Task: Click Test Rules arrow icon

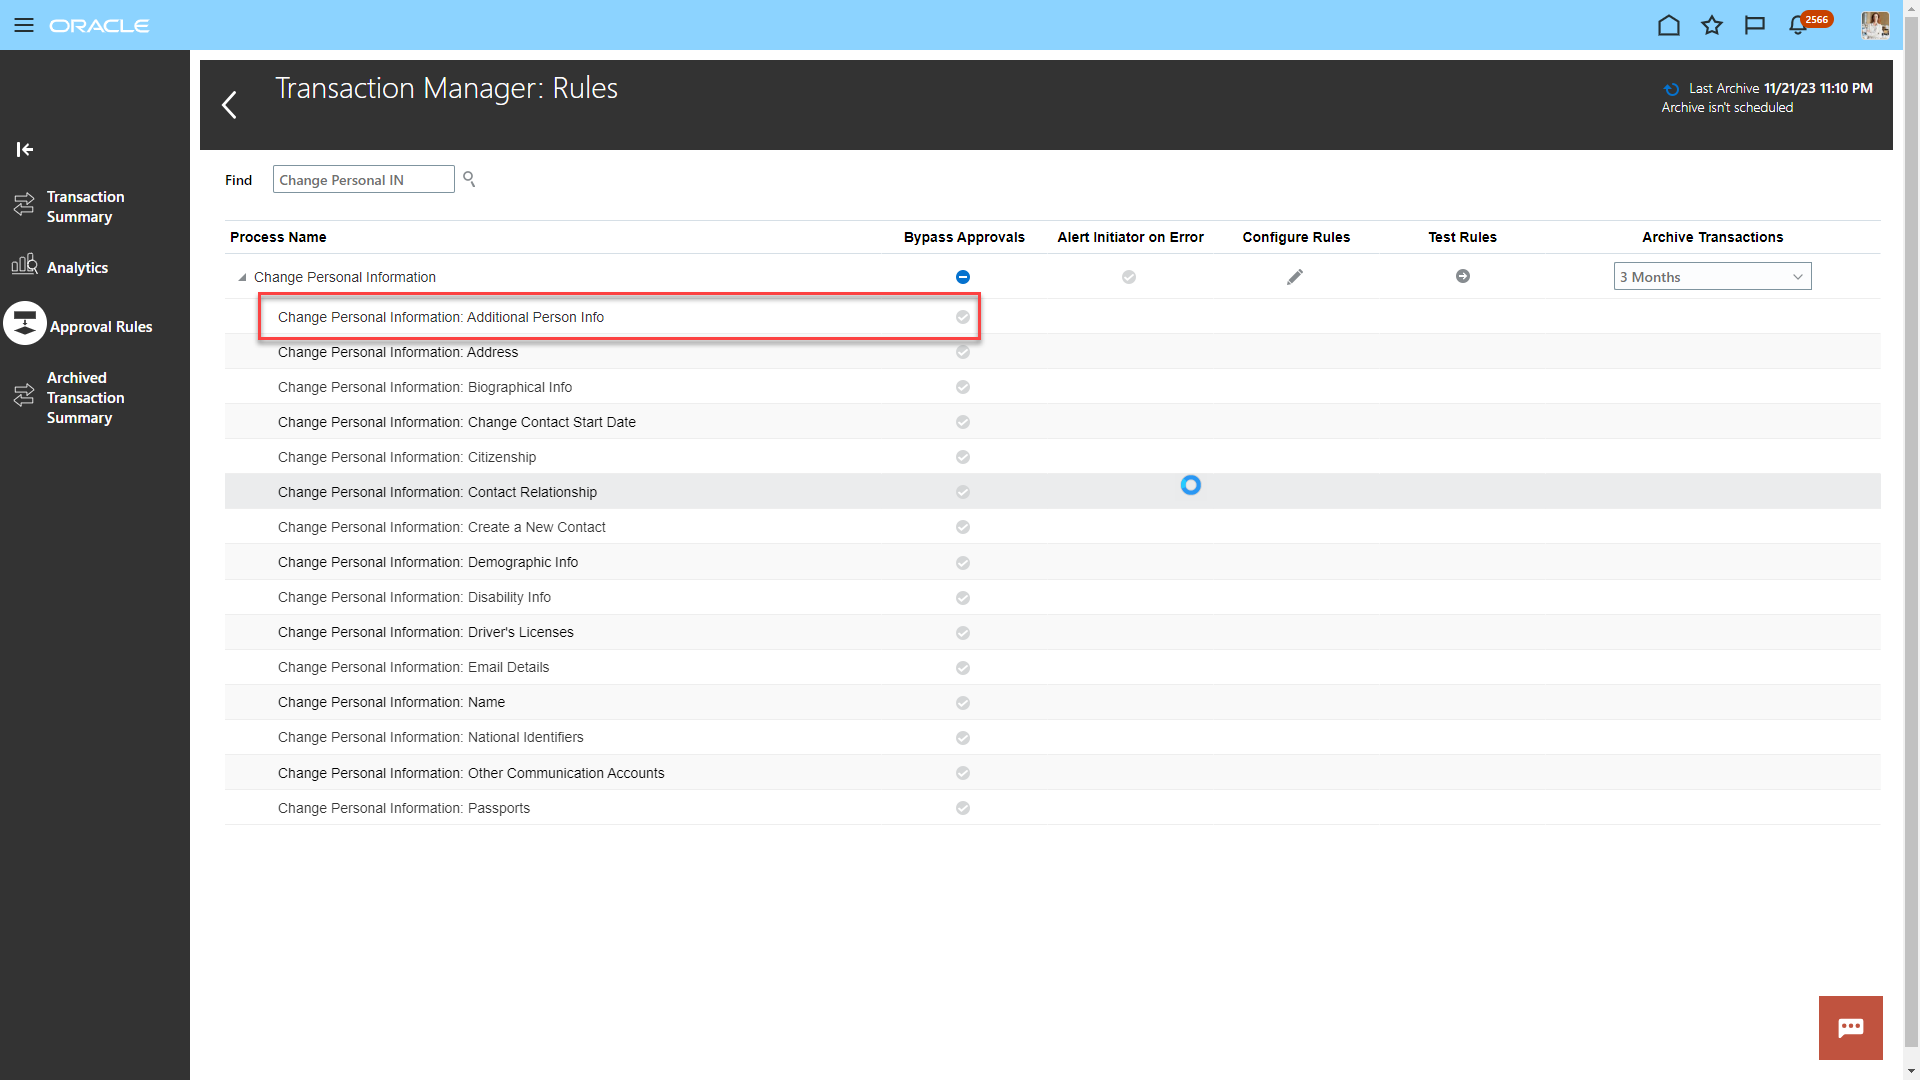Action: (1463, 276)
